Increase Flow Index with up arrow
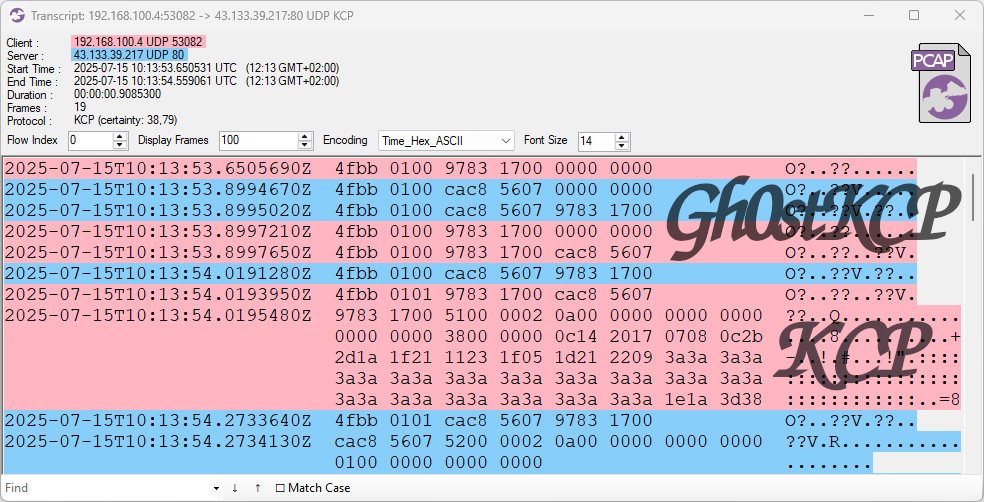 120,136
